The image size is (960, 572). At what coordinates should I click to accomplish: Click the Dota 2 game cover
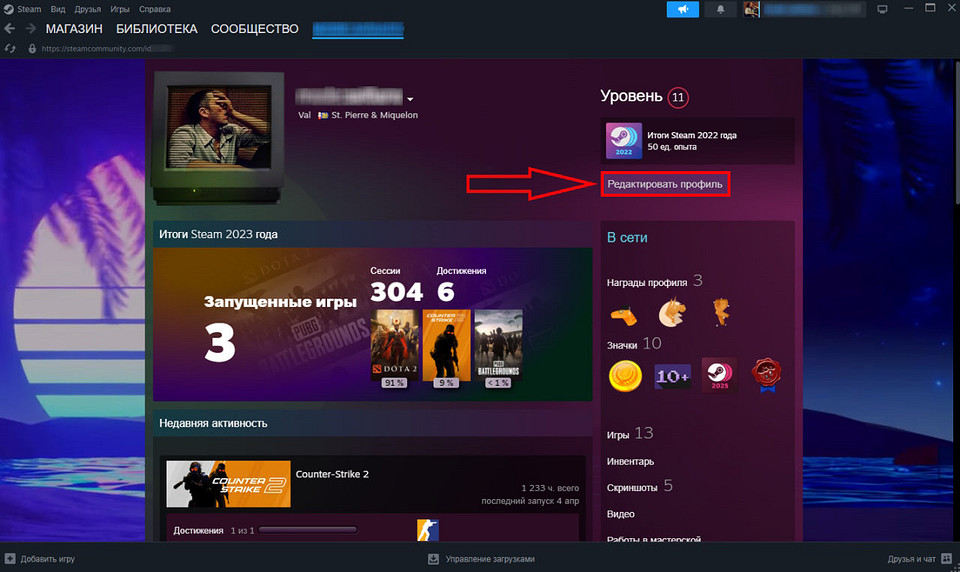click(394, 345)
